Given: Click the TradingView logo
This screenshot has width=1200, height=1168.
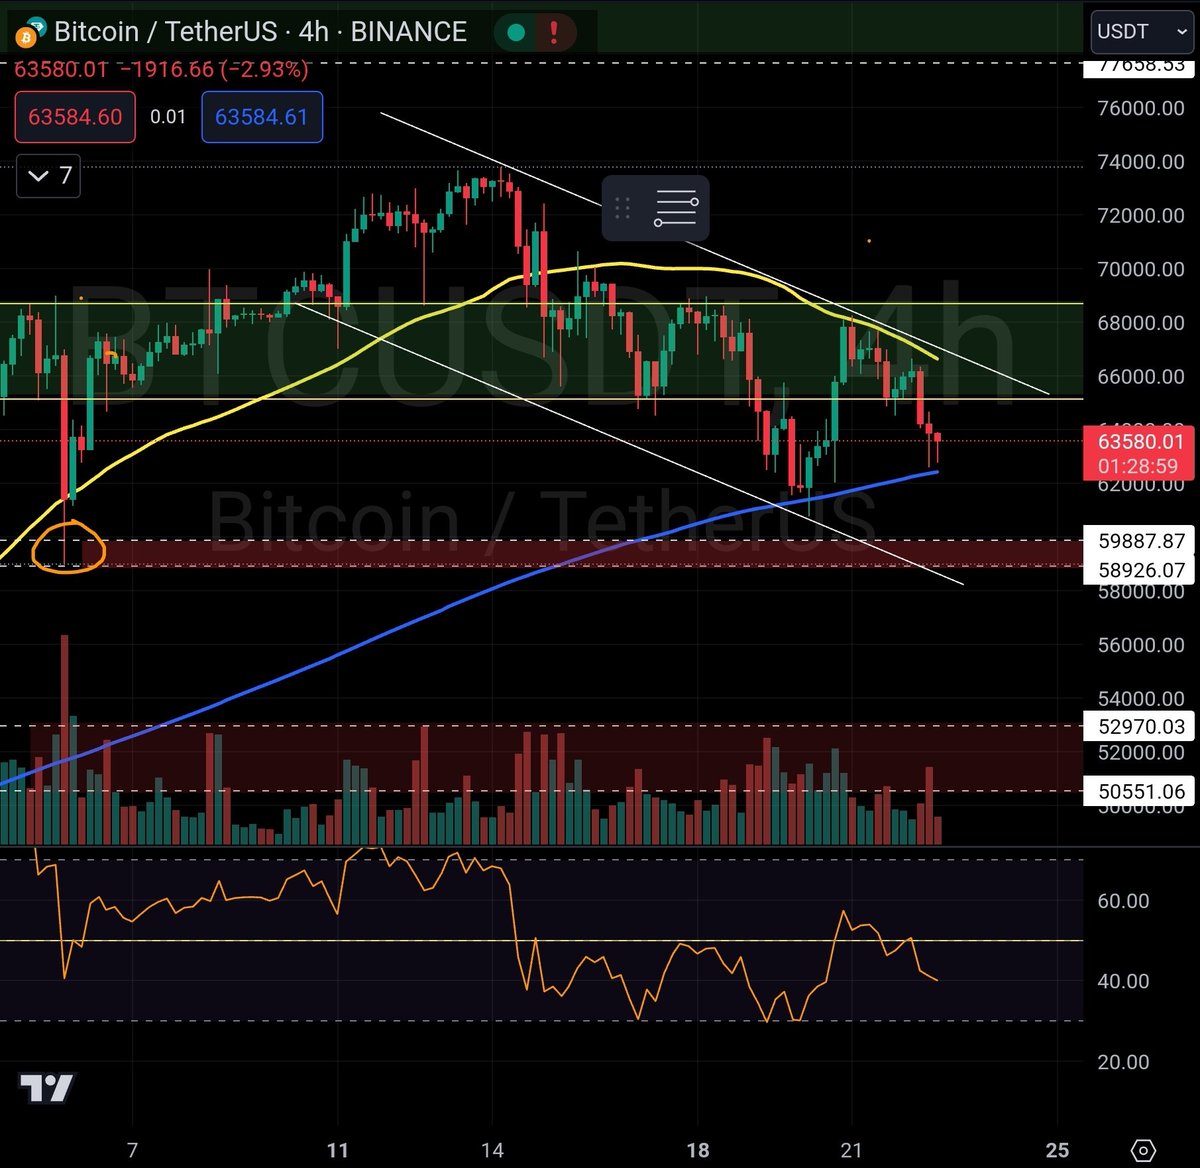Looking at the screenshot, I should [x=47, y=1088].
